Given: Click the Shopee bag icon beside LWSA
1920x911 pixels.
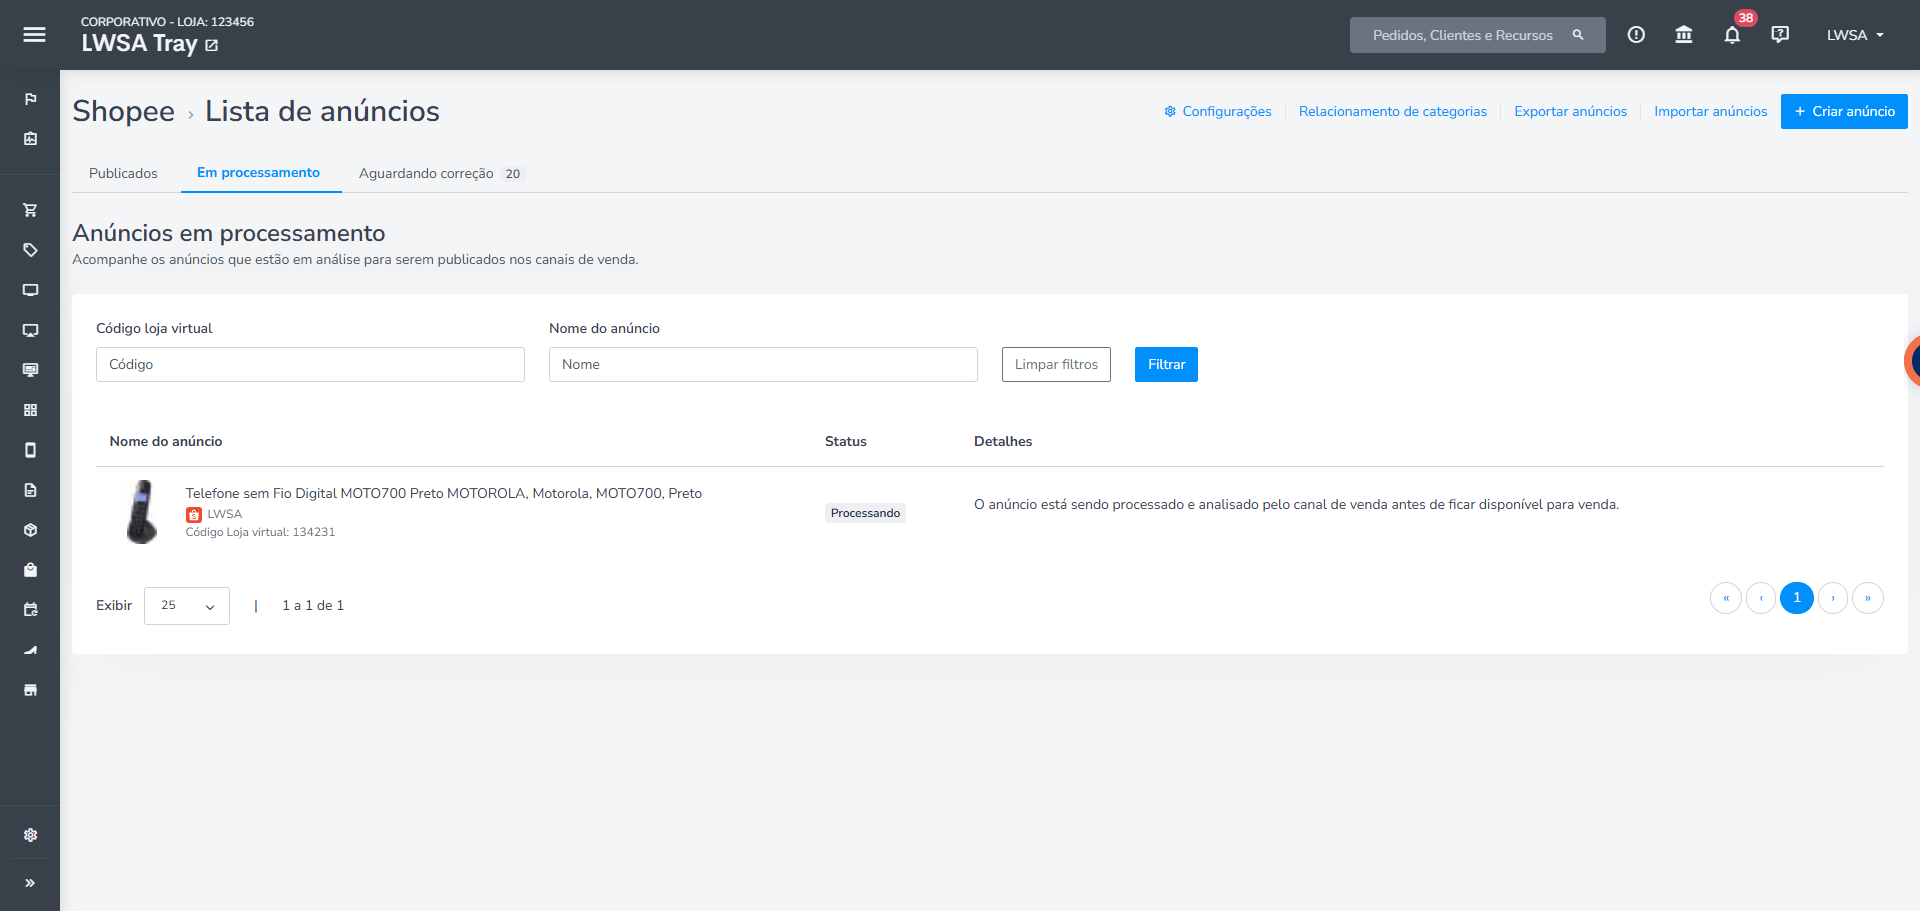Looking at the screenshot, I should pos(194,515).
